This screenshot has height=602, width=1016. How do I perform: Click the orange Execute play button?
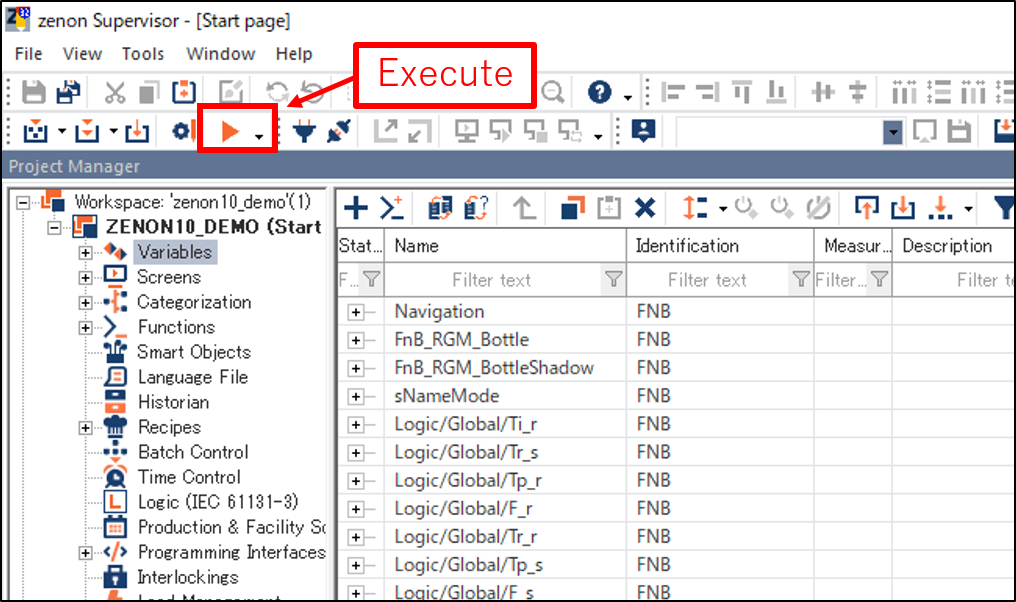click(229, 131)
